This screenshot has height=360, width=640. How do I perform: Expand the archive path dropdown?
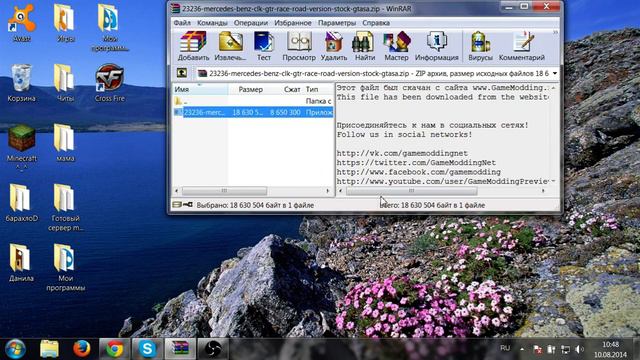[x=555, y=73]
